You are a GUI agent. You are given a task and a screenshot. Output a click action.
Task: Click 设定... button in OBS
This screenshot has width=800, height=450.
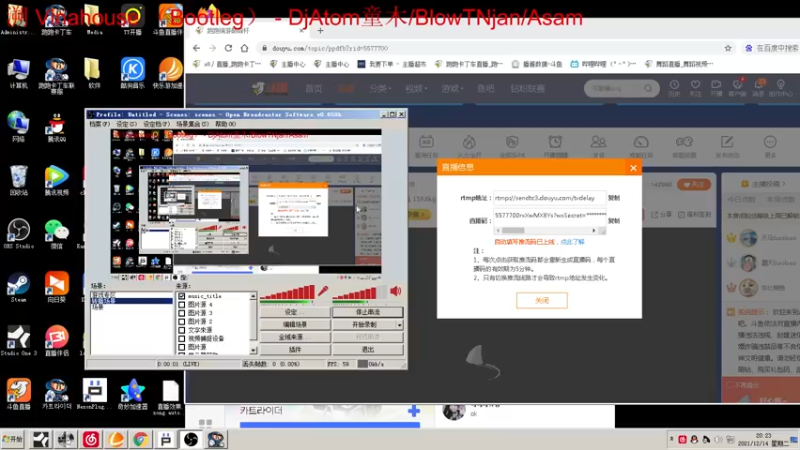tap(295, 312)
